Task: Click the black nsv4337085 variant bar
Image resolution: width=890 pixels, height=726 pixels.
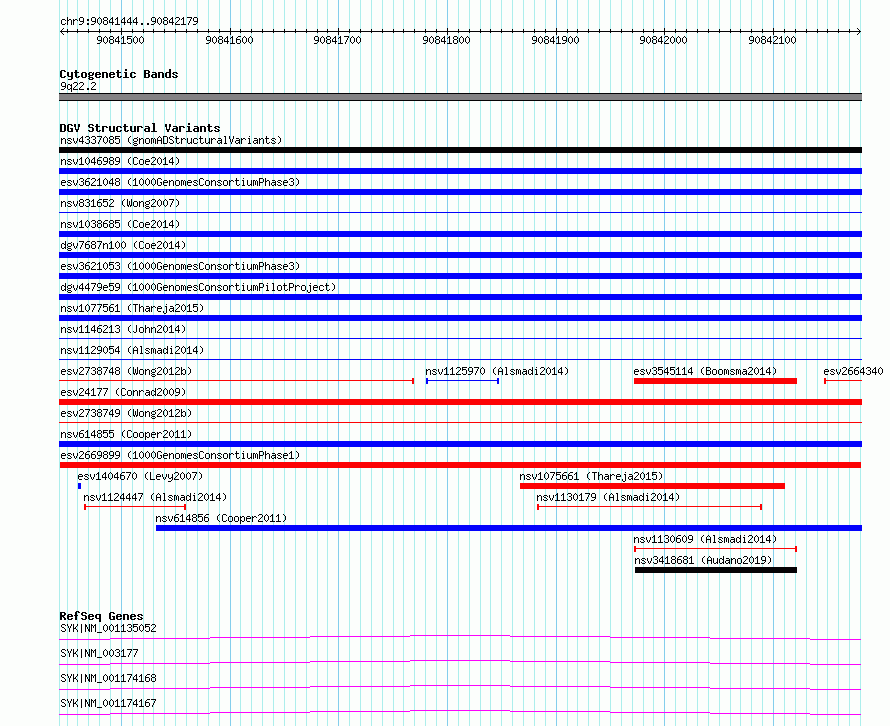Action: (x=460, y=150)
